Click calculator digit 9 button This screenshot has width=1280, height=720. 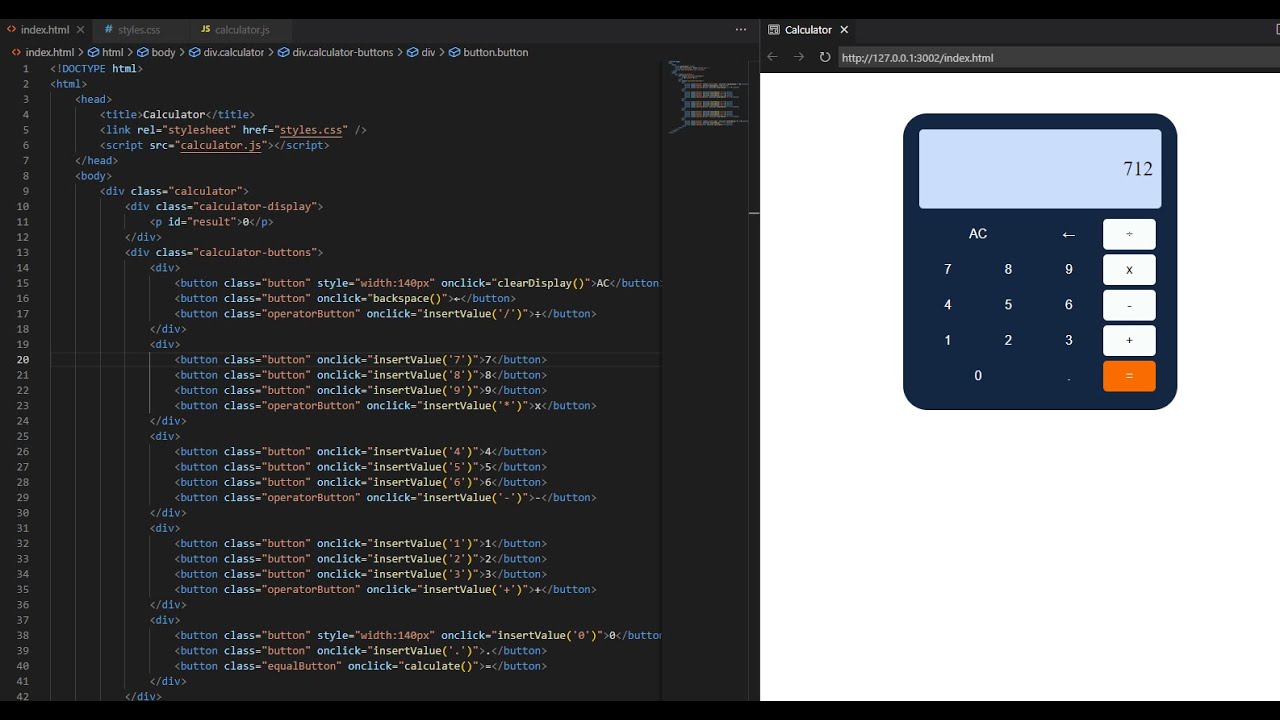[x=1068, y=269]
